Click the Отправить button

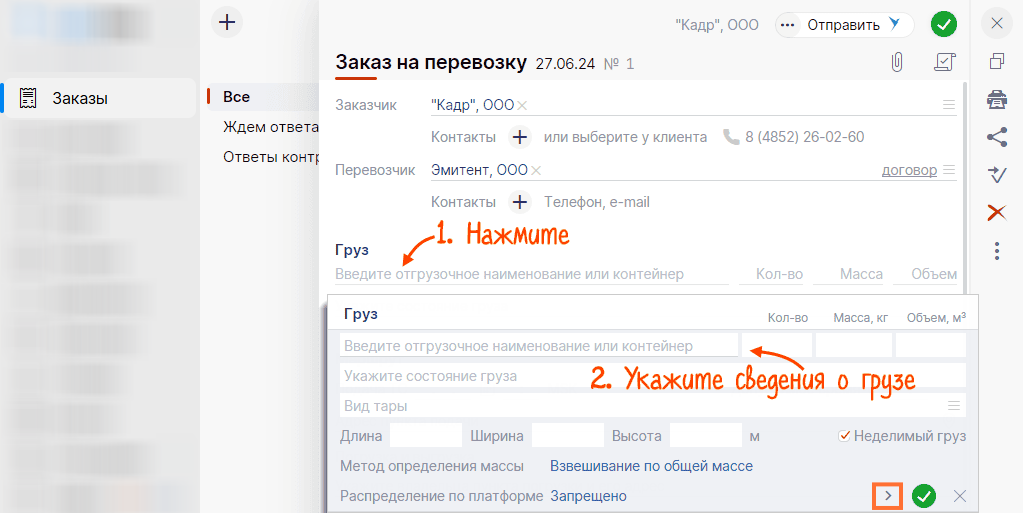point(853,25)
